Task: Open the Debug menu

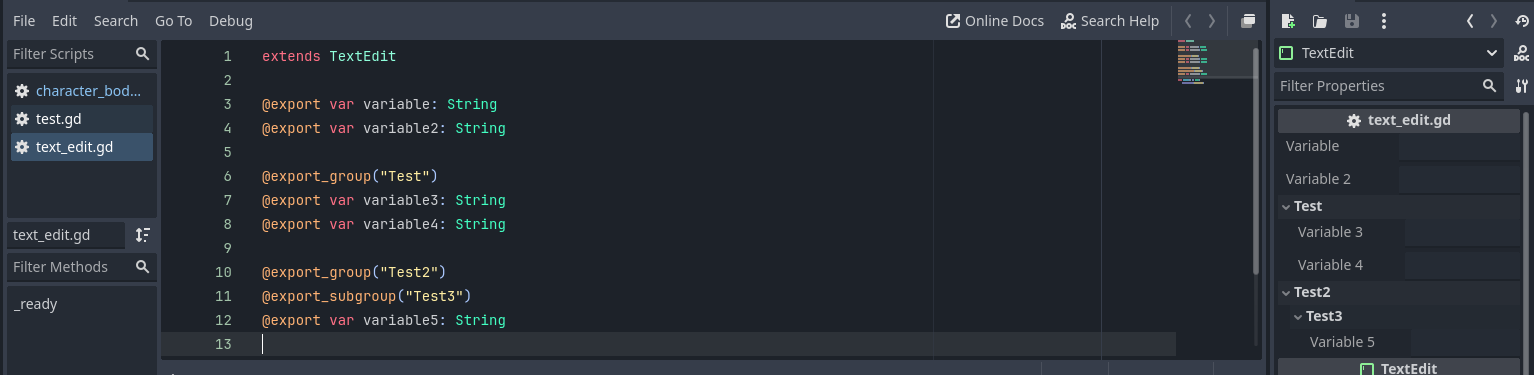Action: 231,21
